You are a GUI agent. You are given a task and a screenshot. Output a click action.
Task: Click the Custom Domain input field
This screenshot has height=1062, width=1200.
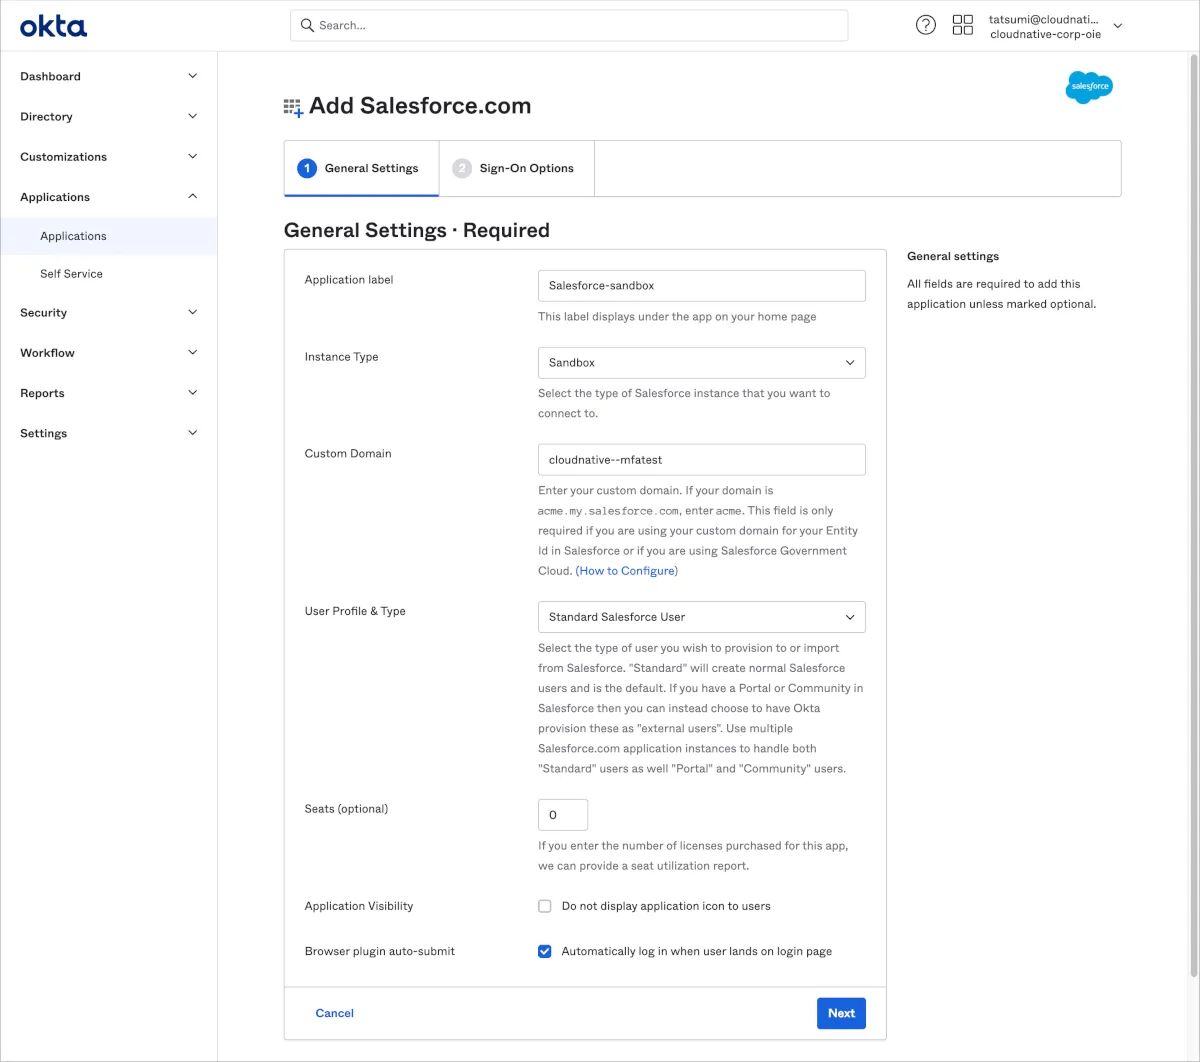701,460
